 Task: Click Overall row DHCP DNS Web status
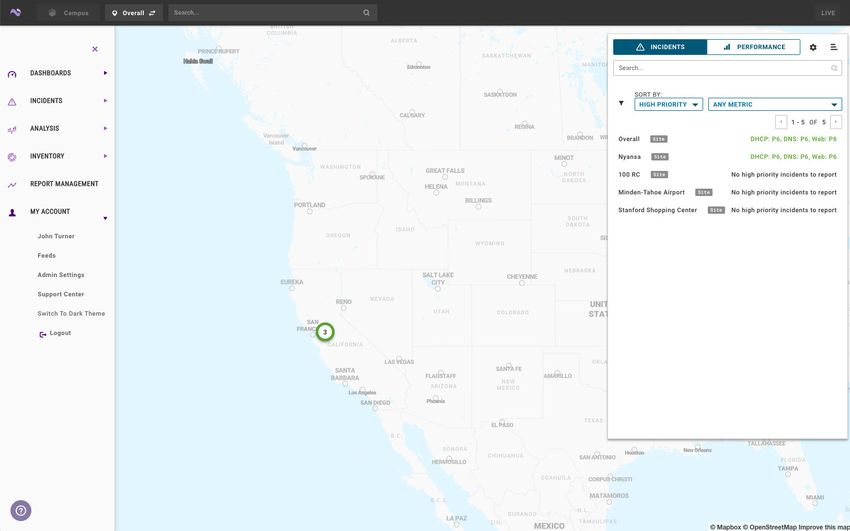[x=793, y=139]
